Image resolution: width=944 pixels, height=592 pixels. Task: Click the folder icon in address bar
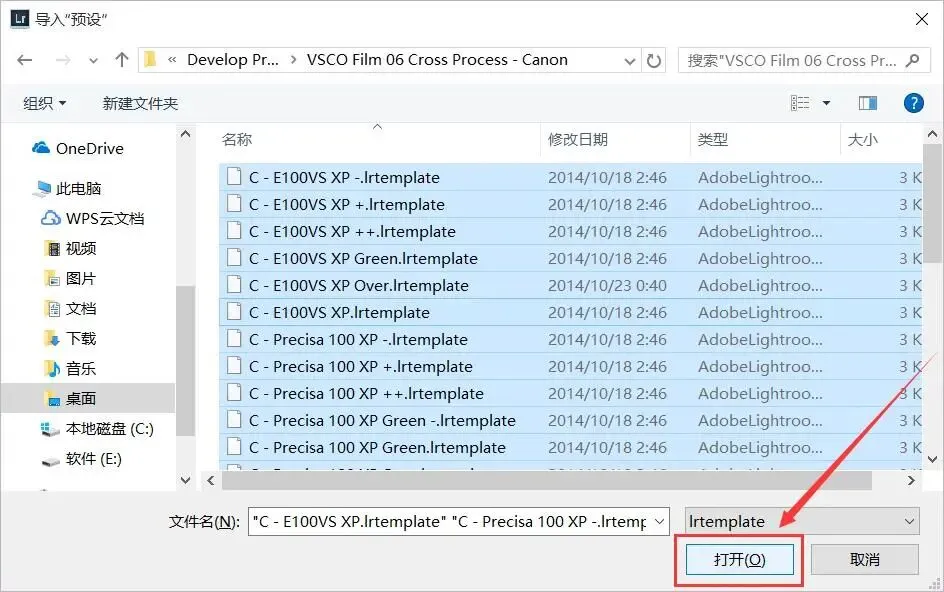pyautogui.click(x=151, y=60)
